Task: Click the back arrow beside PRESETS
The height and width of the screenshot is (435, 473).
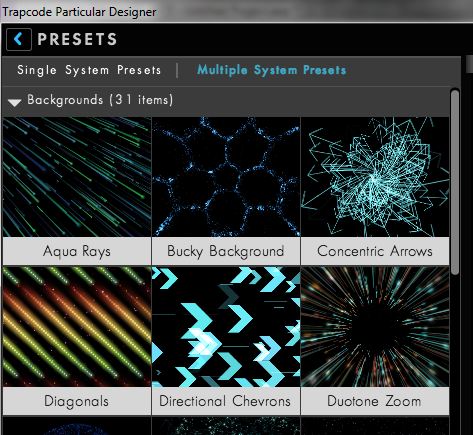Action: [x=19, y=39]
